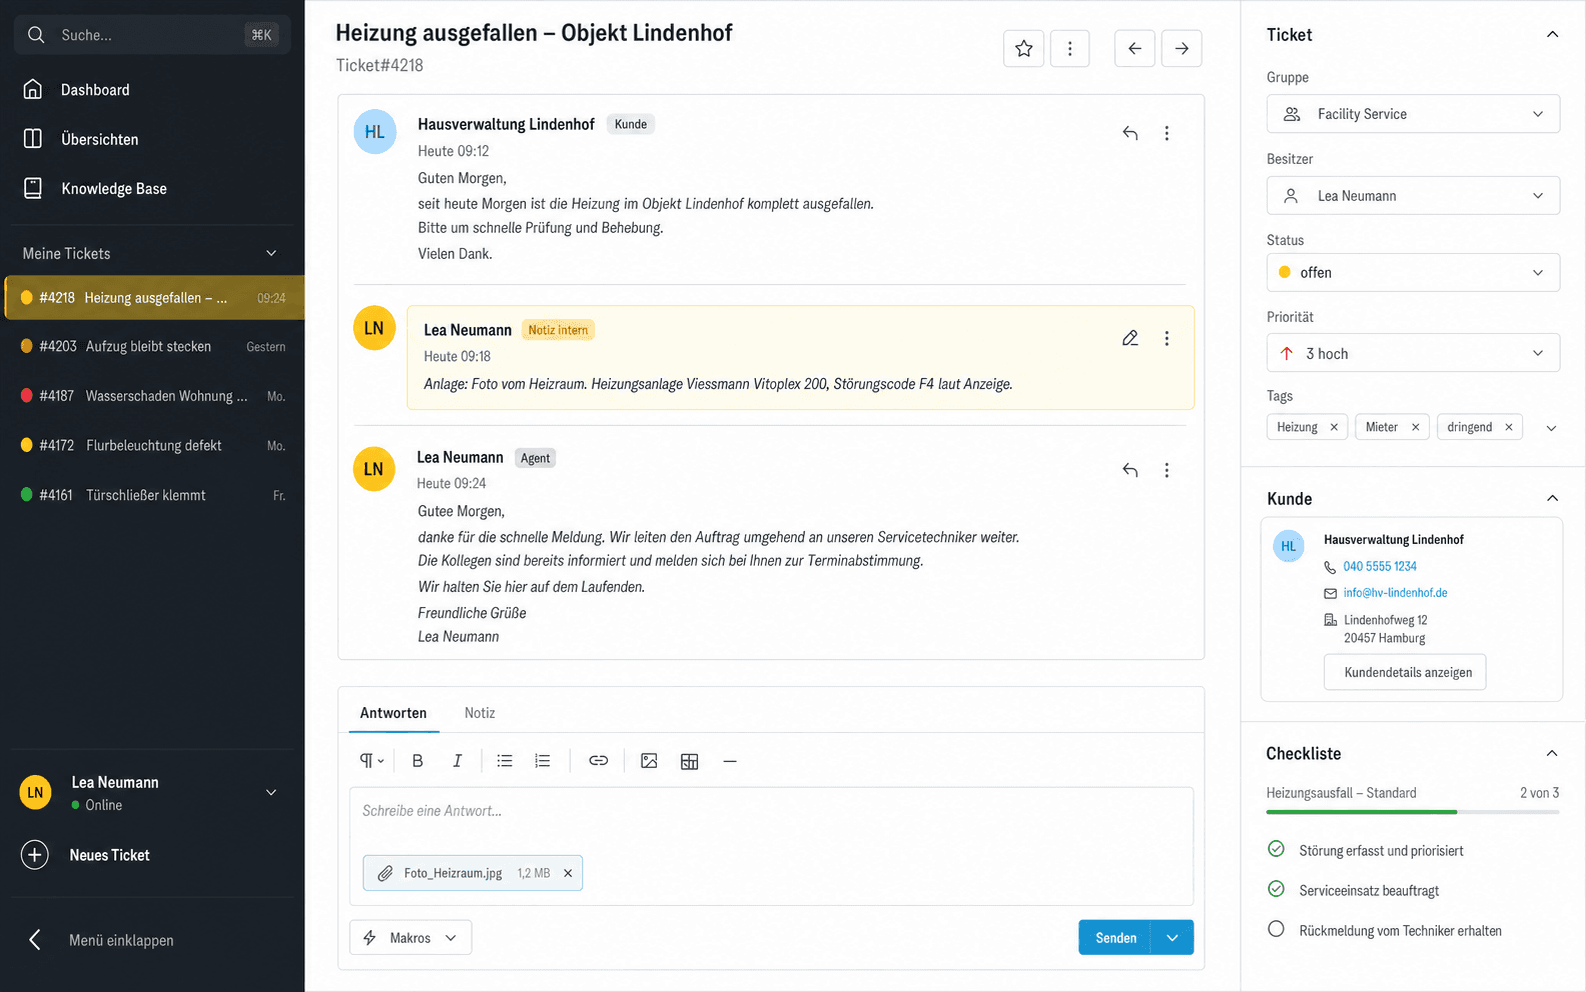
Task: Collapse the Checkliste section
Action: click(1552, 753)
